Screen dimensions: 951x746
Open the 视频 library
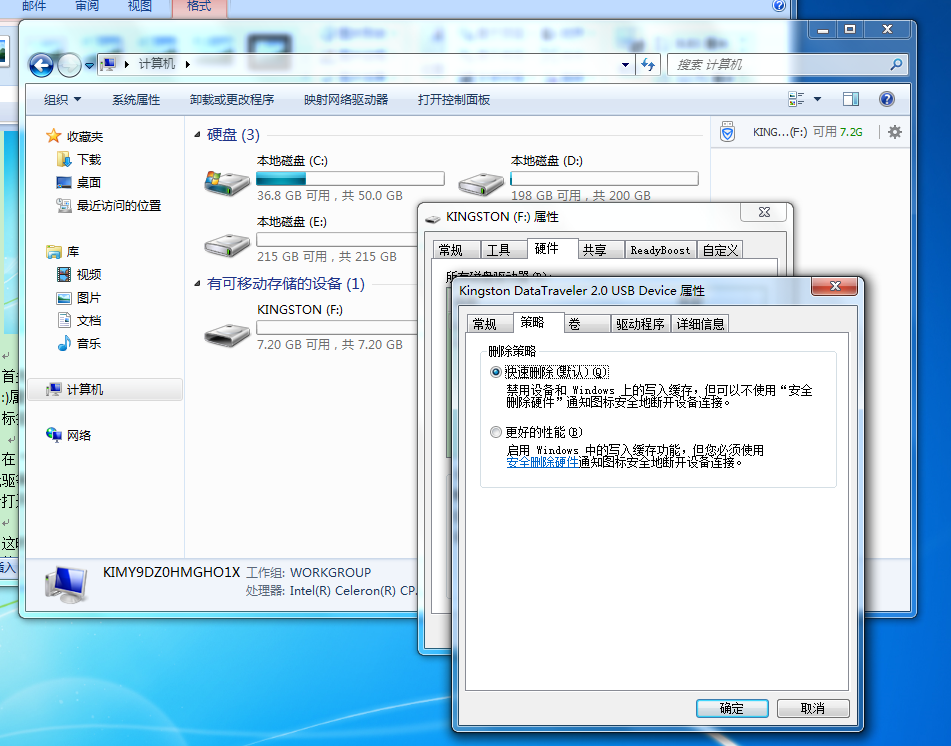coord(89,275)
